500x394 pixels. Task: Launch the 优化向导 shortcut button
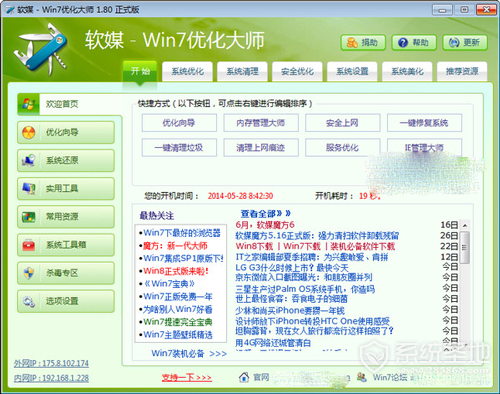tap(179, 123)
